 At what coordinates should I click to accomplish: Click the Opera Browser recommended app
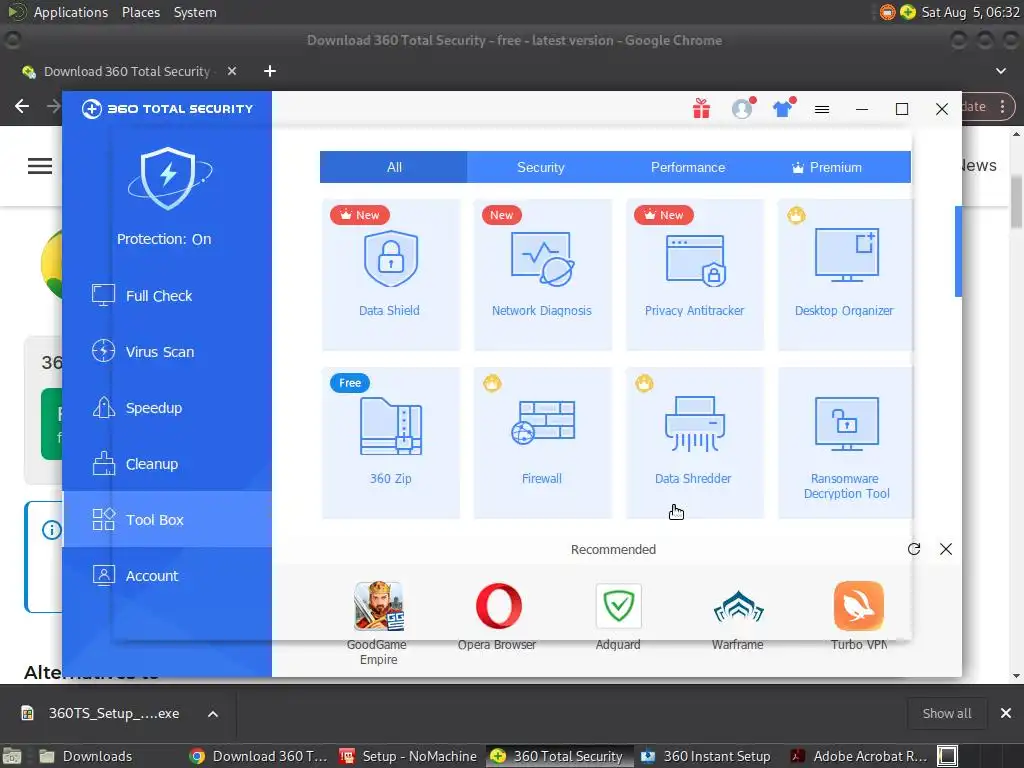click(498, 616)
